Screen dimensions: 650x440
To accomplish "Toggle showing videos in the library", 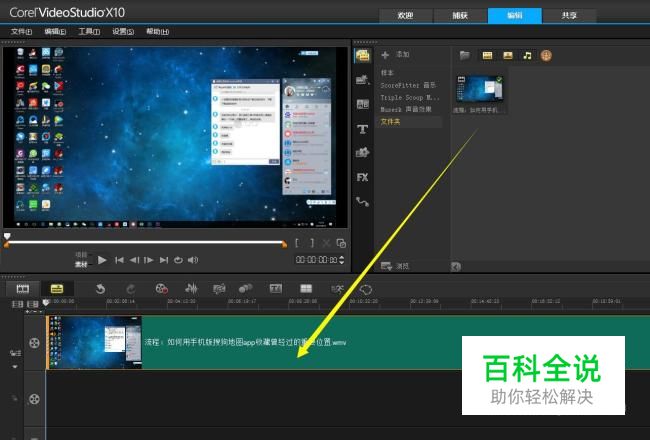I will pyautogui.click(x=488, y=55).
